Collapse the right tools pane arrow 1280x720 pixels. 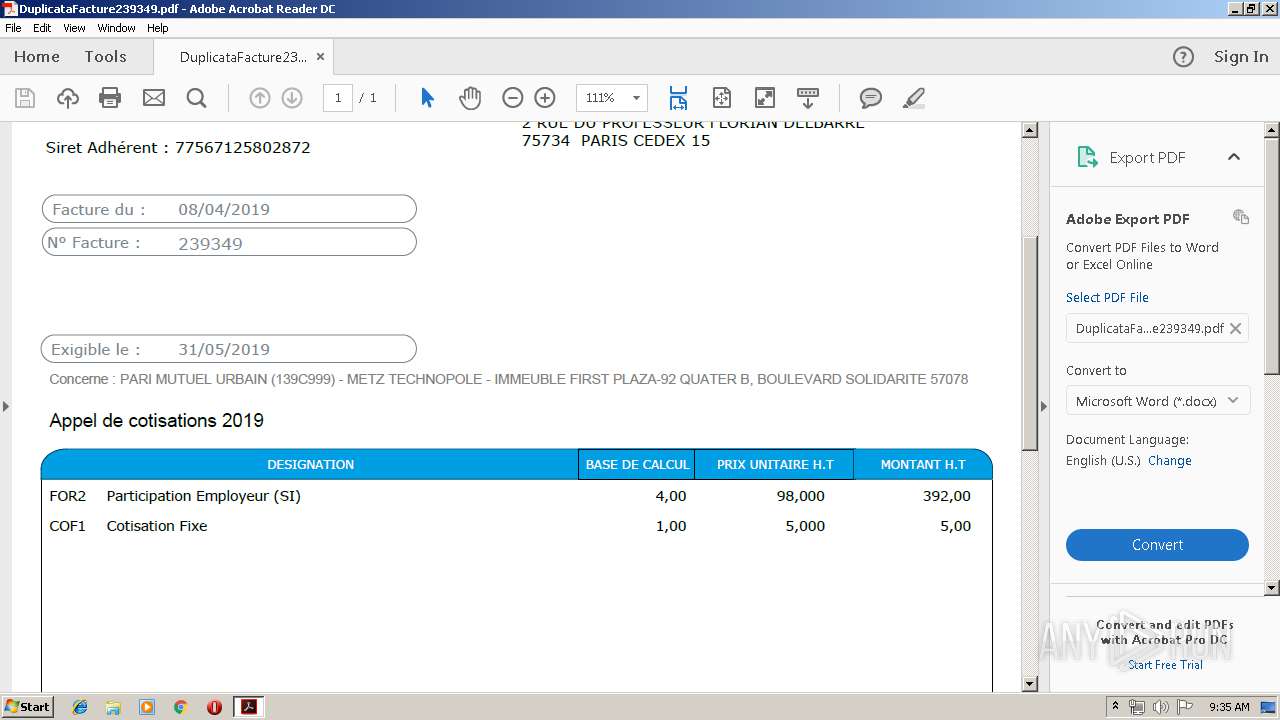point(1044,406)
